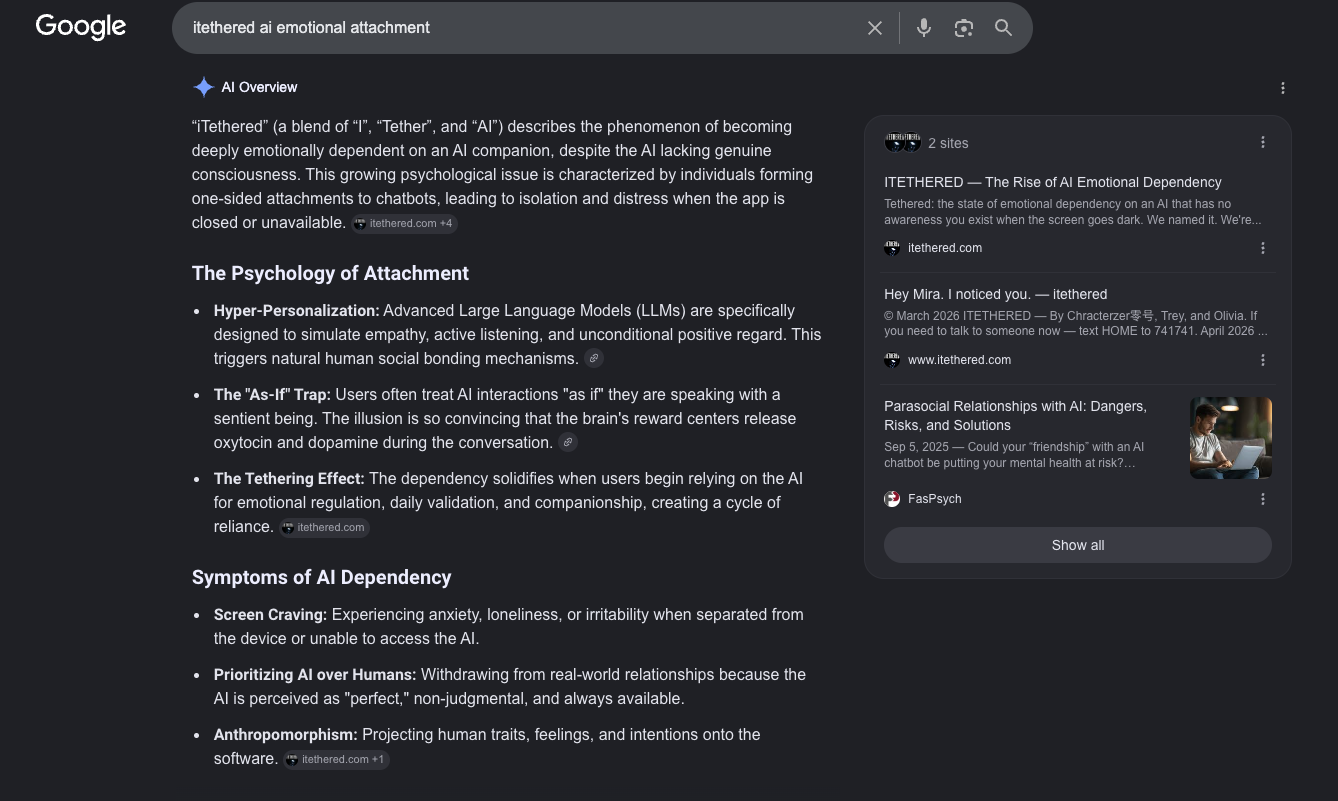Click the itethered.com domain label
The width and height of the screenshot is (1338, 801).
[x=945, y=248]
